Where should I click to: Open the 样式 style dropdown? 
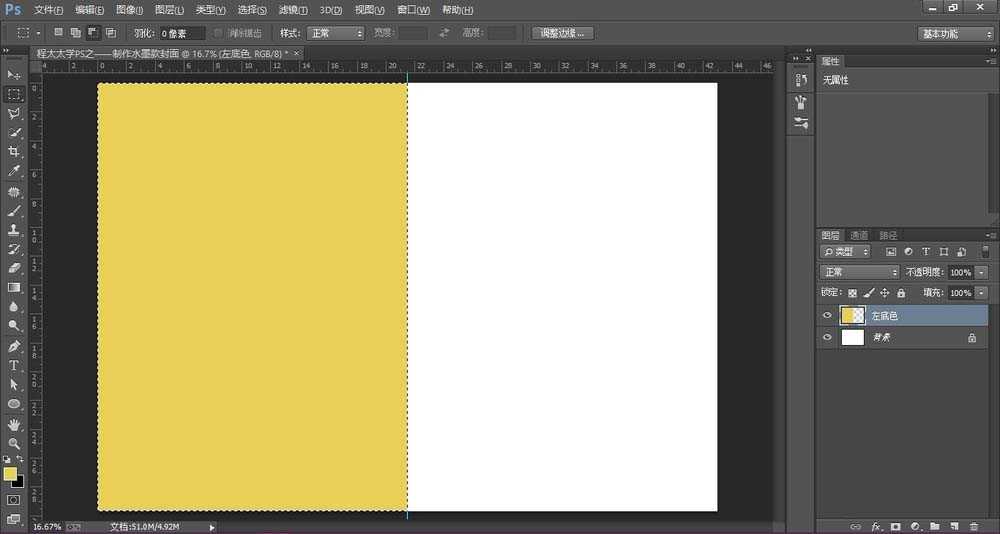click(335, 33)
